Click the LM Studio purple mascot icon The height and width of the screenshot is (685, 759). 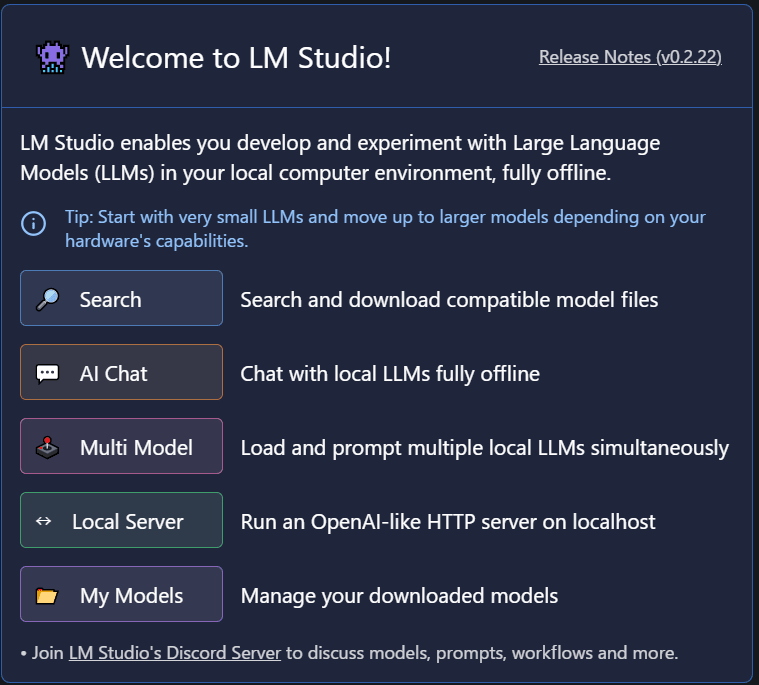coord(52,57)
